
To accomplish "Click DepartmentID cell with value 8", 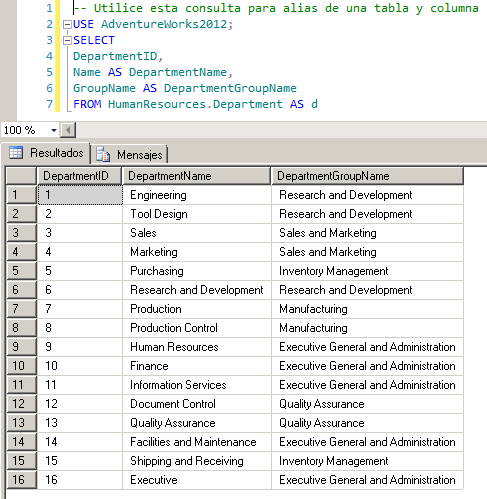I will [80, 328].
